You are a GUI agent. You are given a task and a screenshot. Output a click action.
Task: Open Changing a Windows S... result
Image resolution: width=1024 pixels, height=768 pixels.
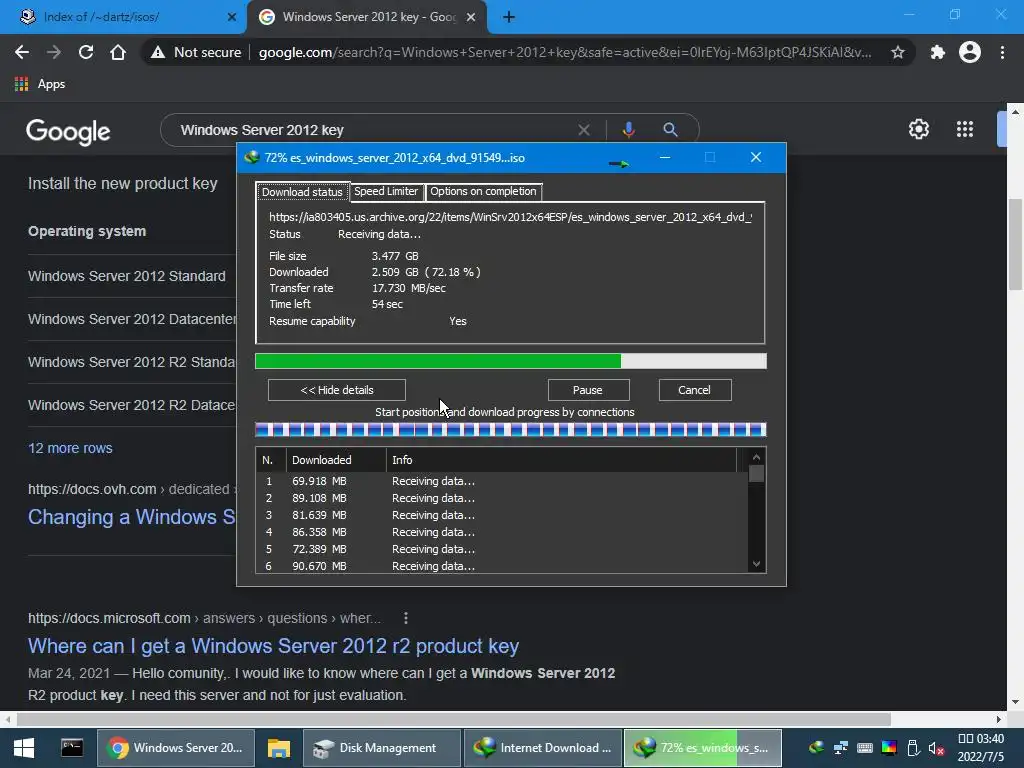coord(131,517)
